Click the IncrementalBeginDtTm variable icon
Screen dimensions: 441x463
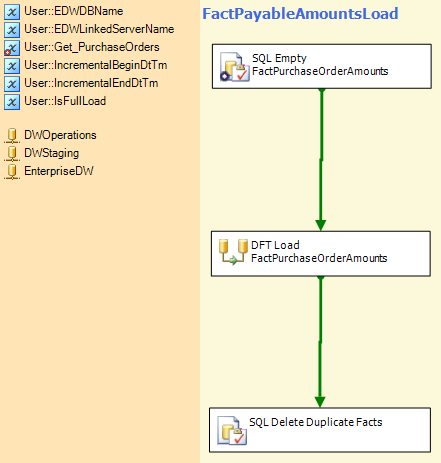12,66
